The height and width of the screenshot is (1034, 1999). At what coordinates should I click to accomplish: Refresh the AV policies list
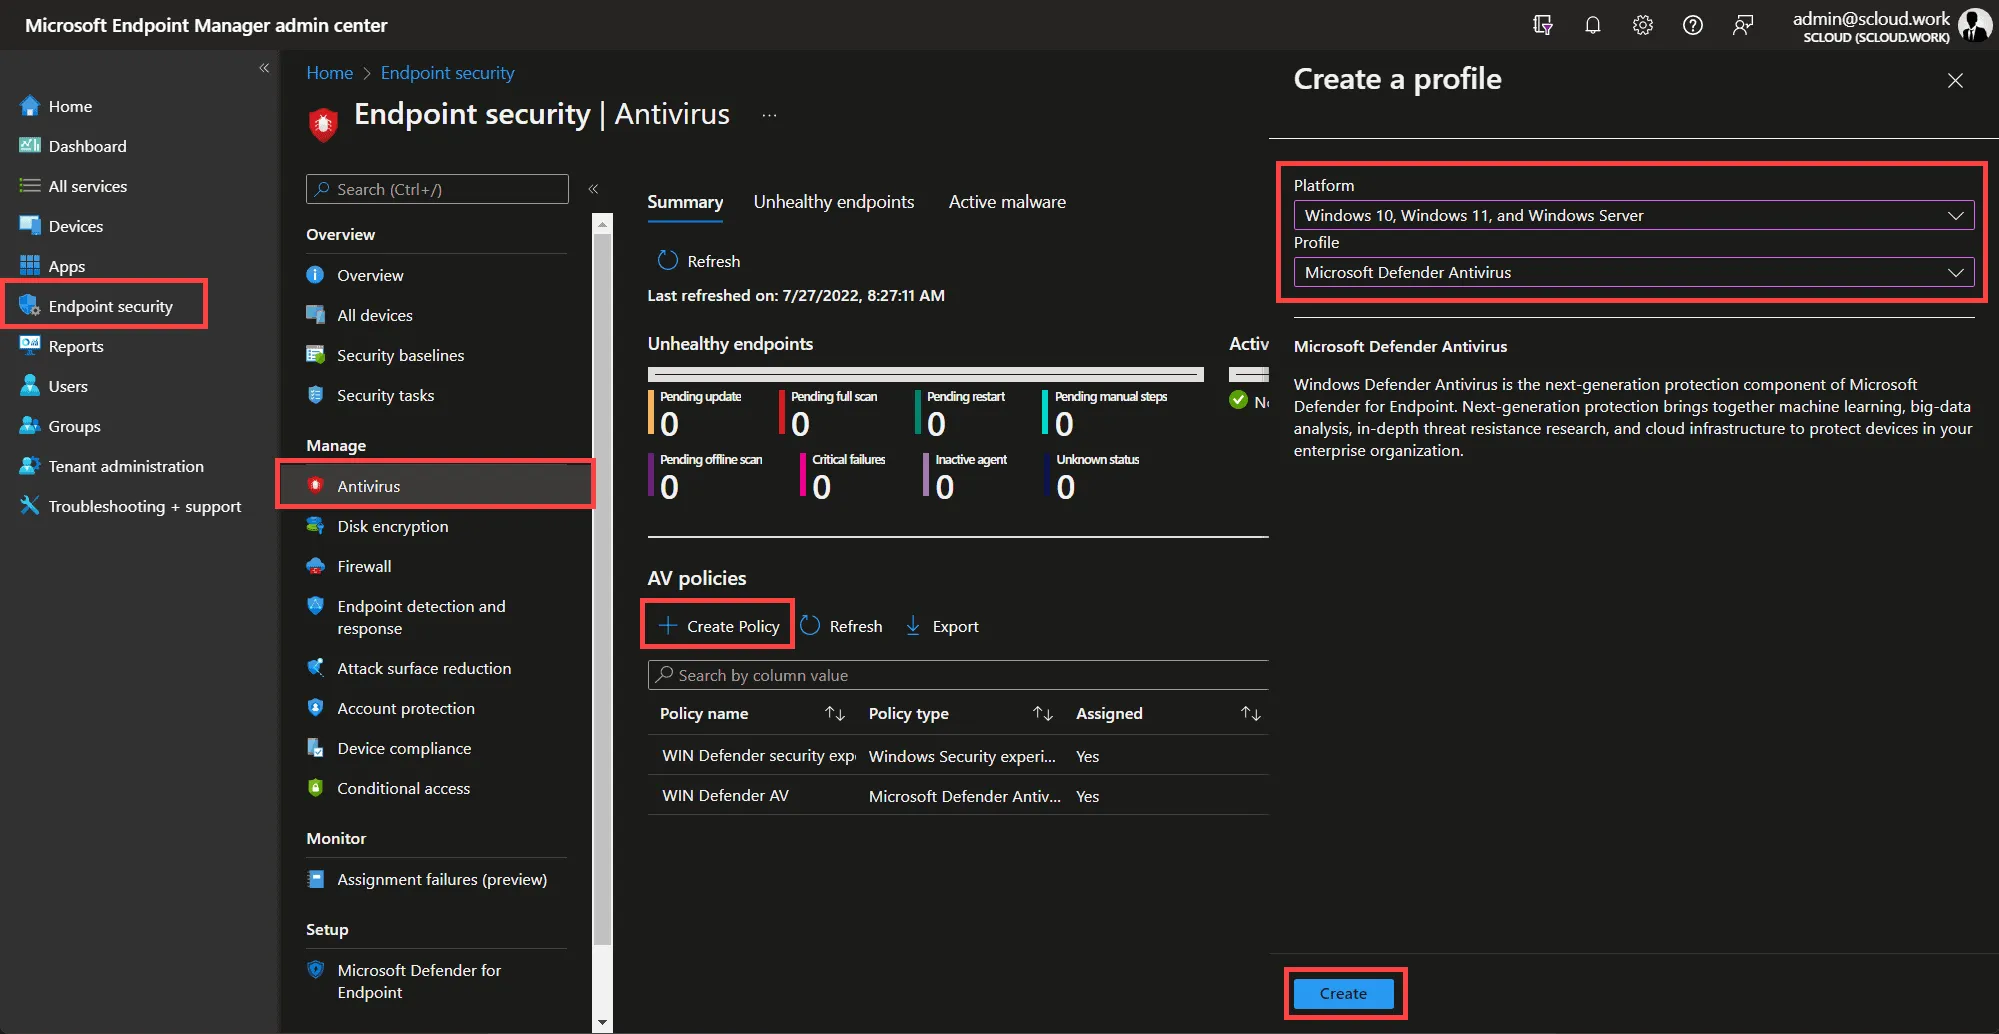(842, 626)
